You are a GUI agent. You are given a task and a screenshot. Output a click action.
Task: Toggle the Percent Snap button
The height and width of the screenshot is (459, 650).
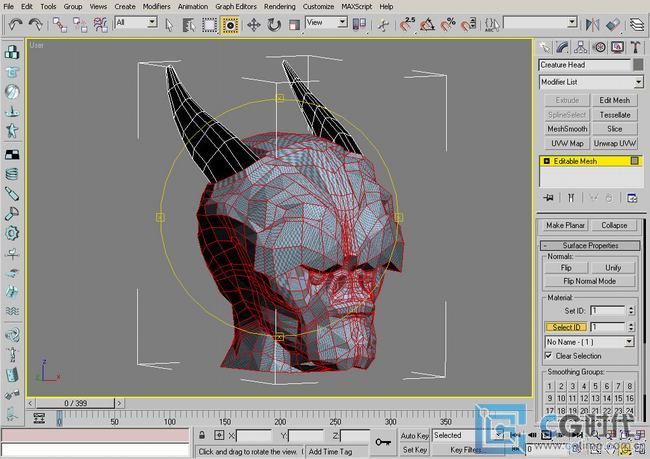click(x=448, y=25)
